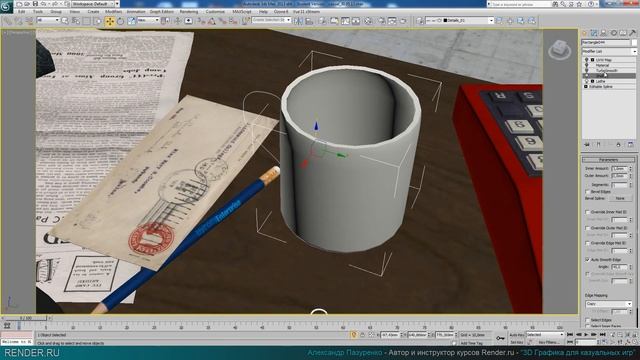Toggle the Angle Snap icon

tap(212, 21)
